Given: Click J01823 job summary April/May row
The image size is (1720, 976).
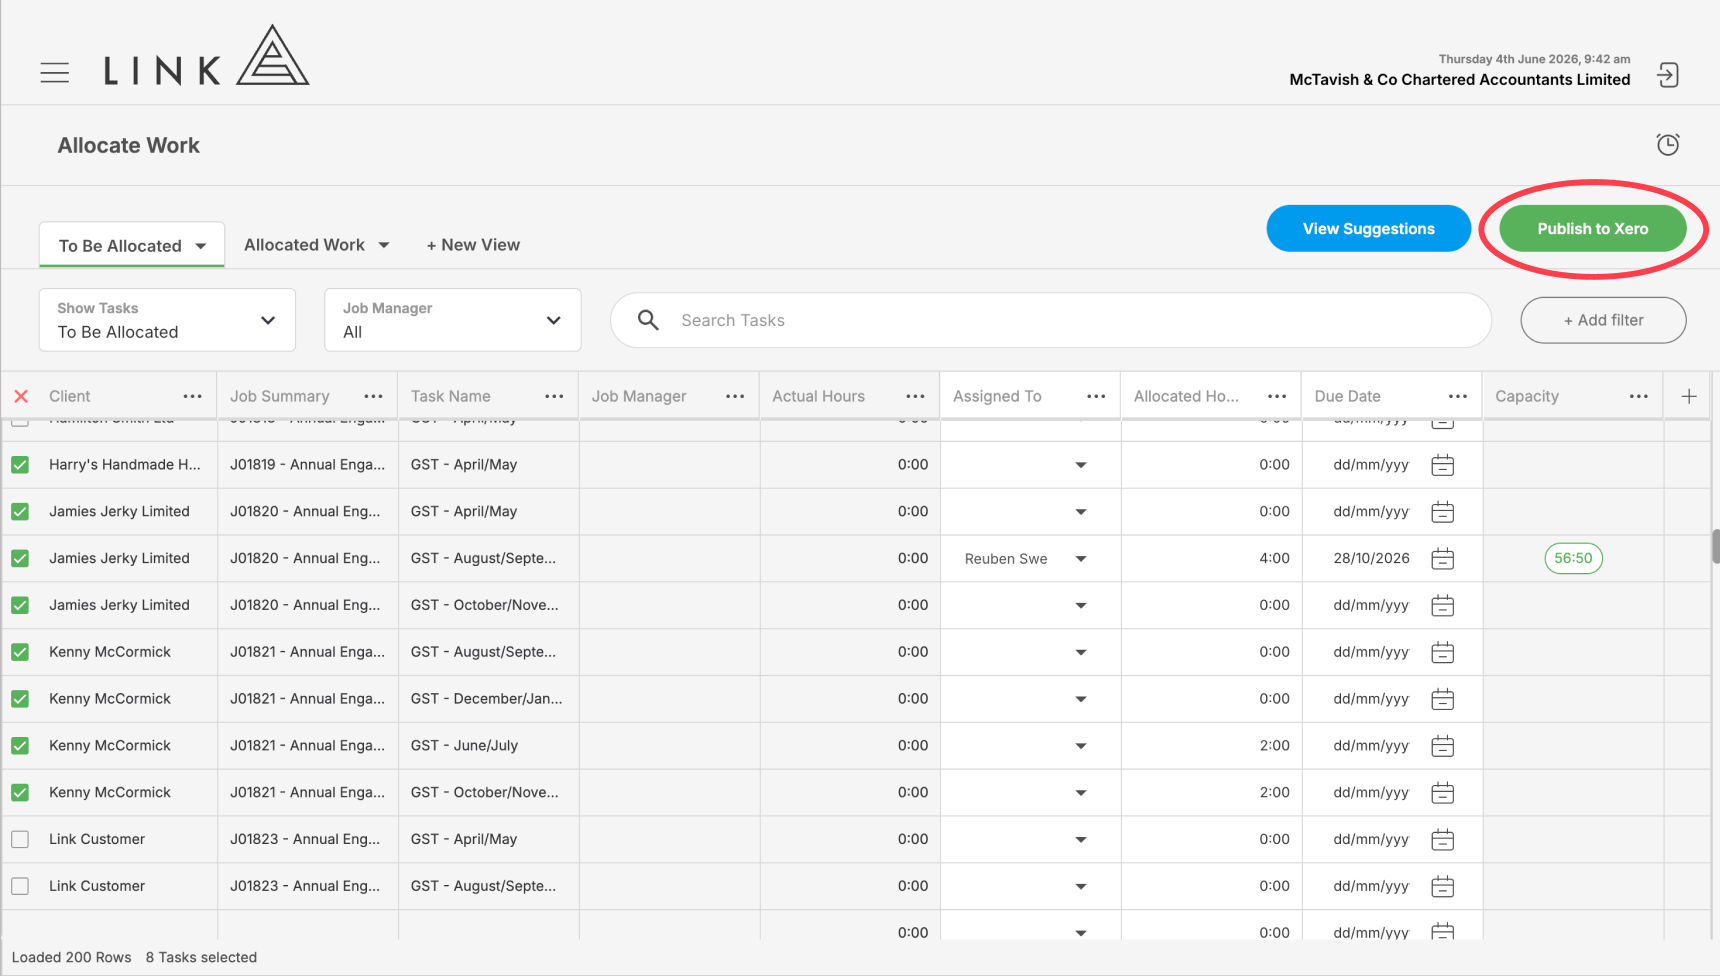Looking at the screenshot, I should coord(305,839).
